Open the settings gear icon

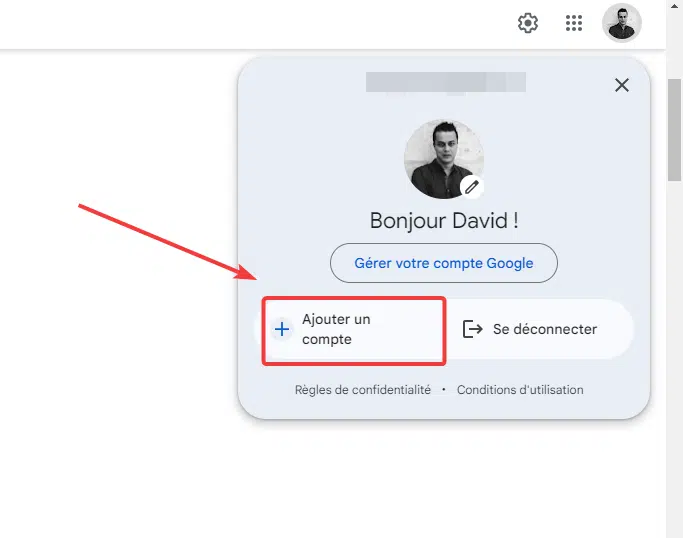[527, 23]
